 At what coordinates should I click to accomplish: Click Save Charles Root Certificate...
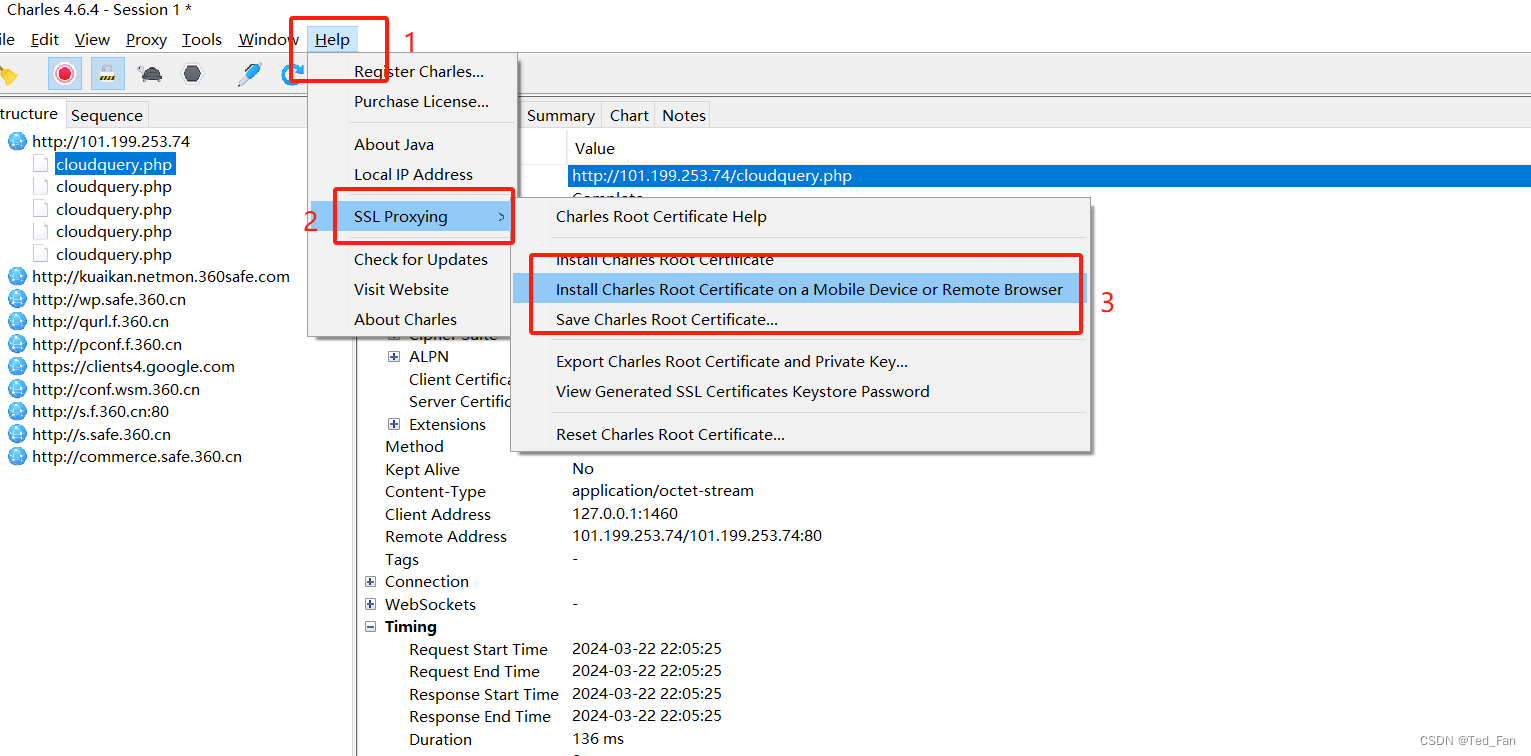coord(800,319)
